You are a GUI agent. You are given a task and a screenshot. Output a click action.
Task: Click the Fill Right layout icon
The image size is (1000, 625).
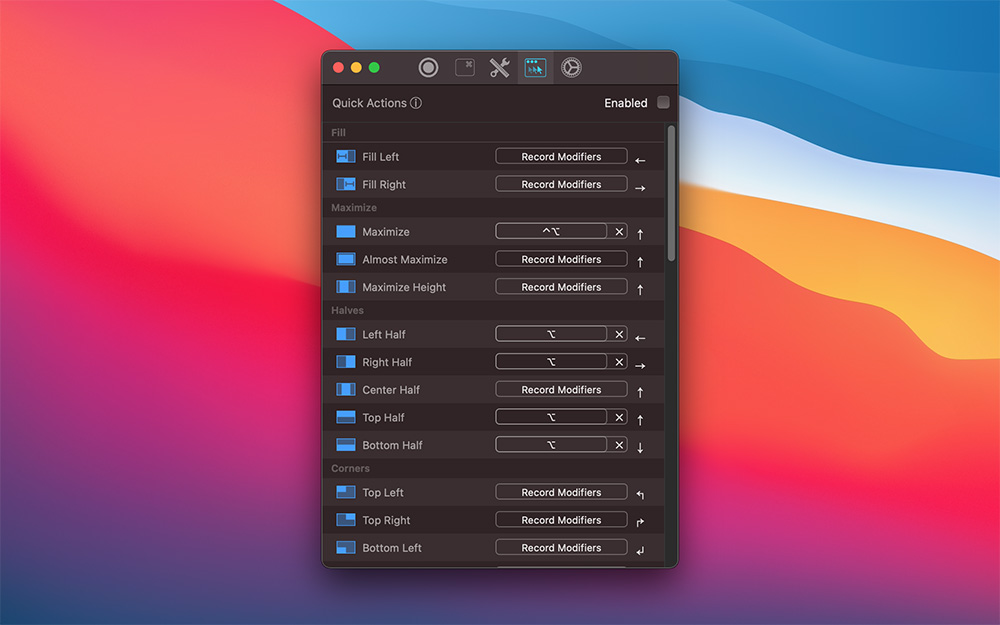pyautogui.click(x=346, y=184)
